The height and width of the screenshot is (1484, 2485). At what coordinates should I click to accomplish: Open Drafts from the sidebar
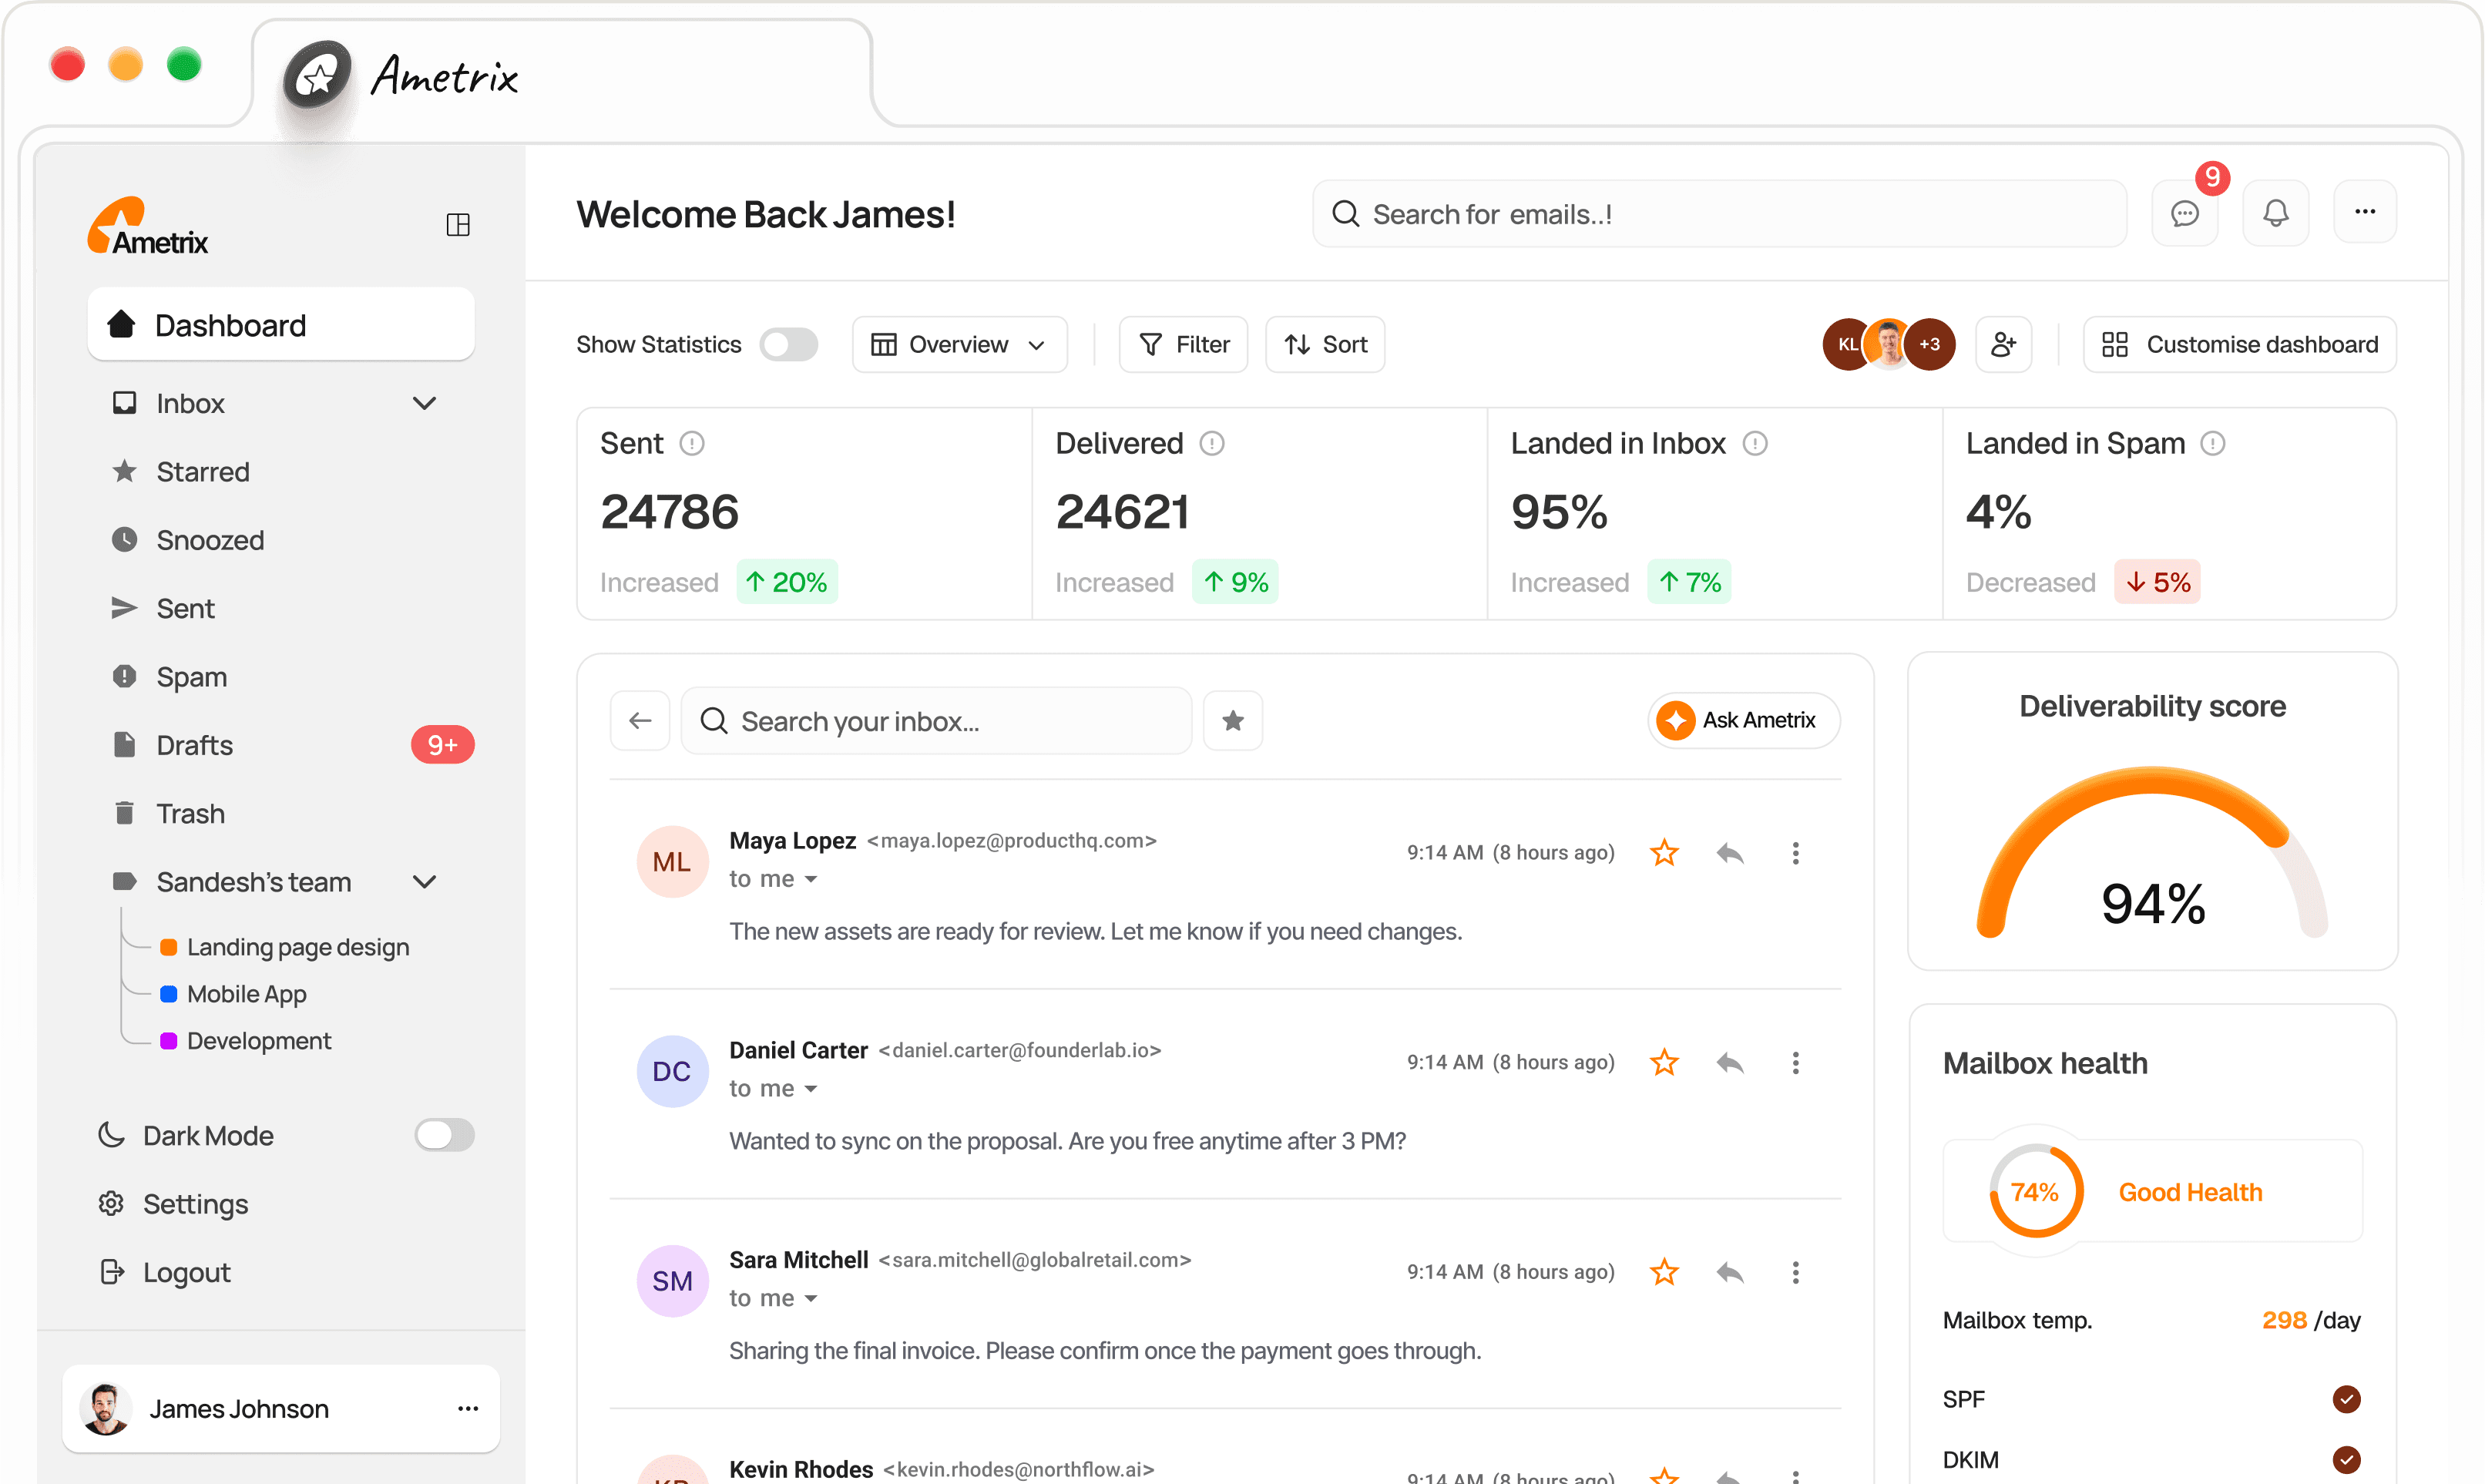click(196, 744)
